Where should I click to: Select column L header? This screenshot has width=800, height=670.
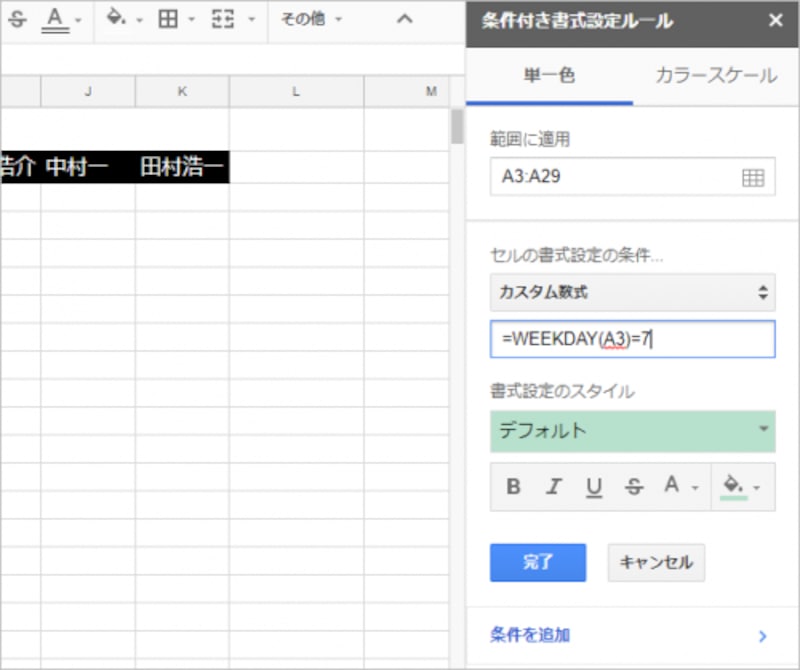[296, 91]
